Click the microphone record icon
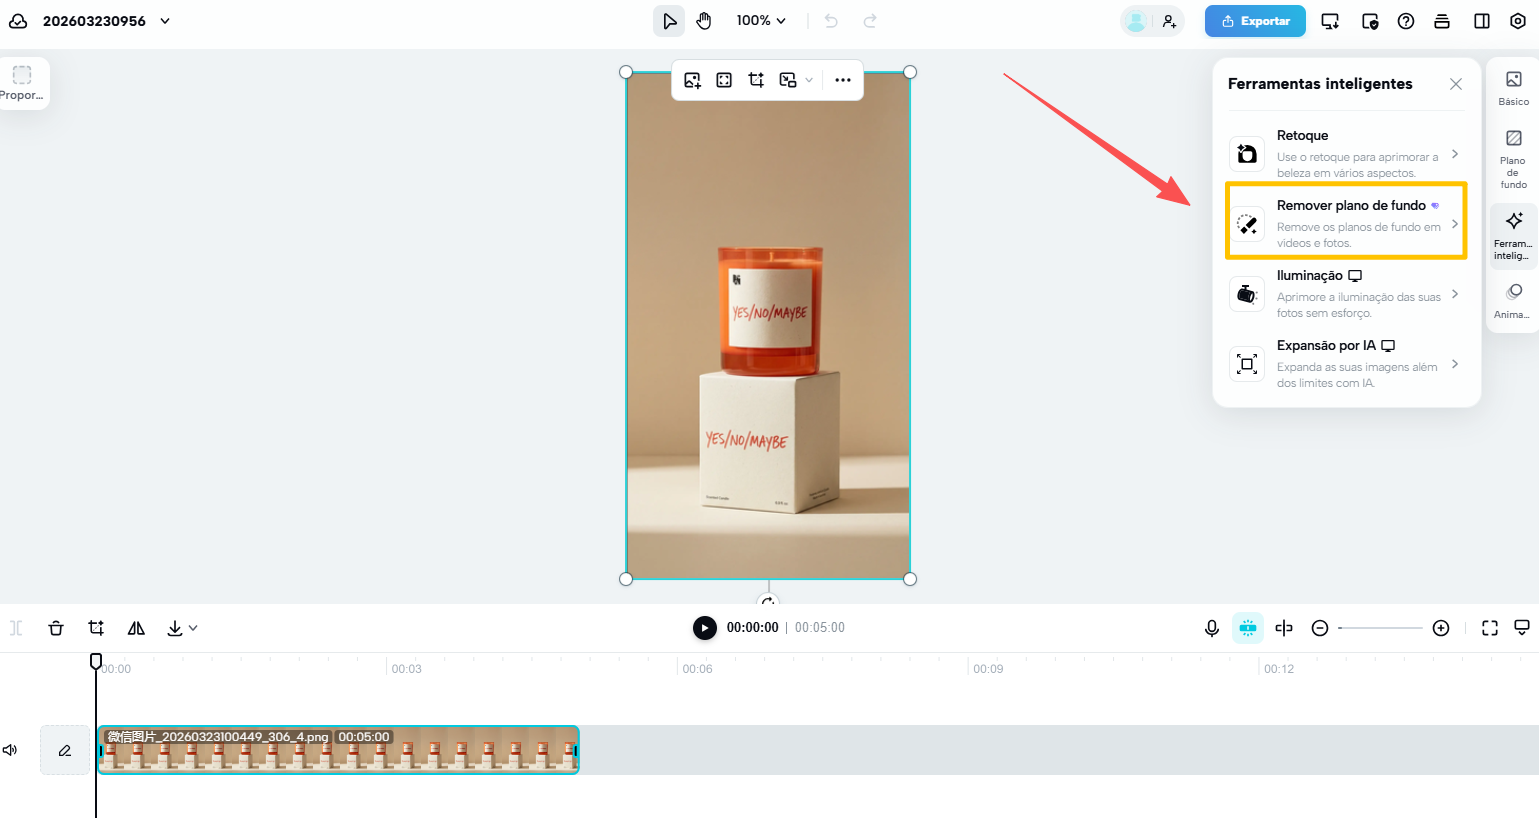The height and width of the screenshot is (818, 1539). coord(1211,628)
